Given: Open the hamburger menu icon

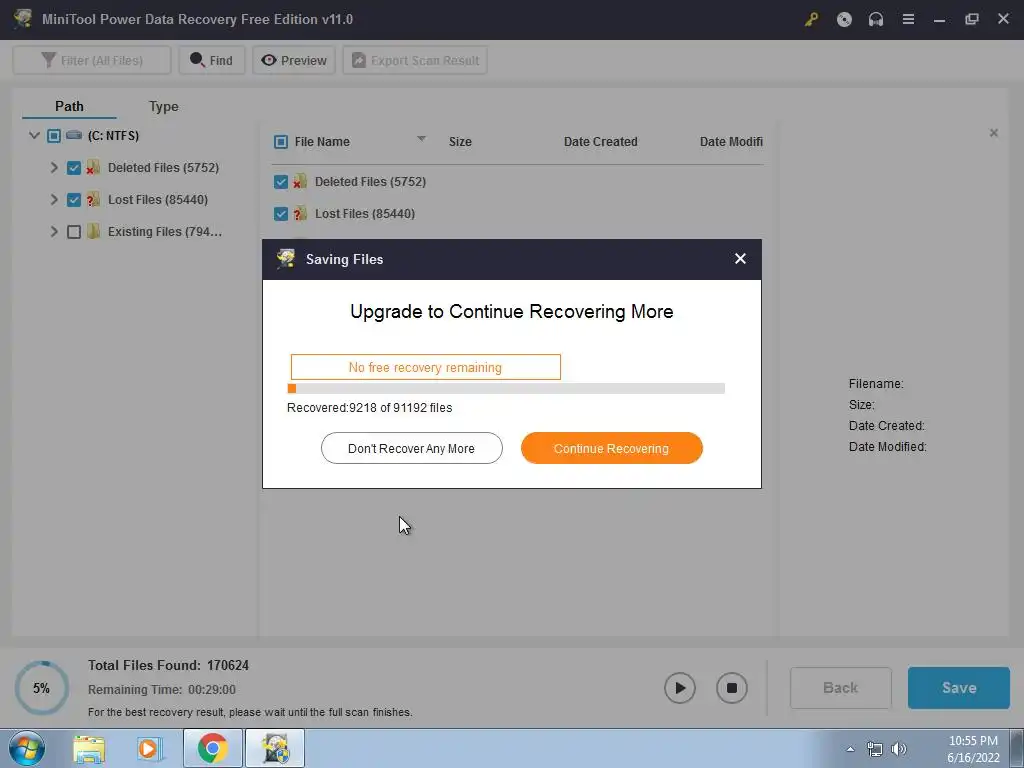Looking at the screenshot, I should [908, 20].
